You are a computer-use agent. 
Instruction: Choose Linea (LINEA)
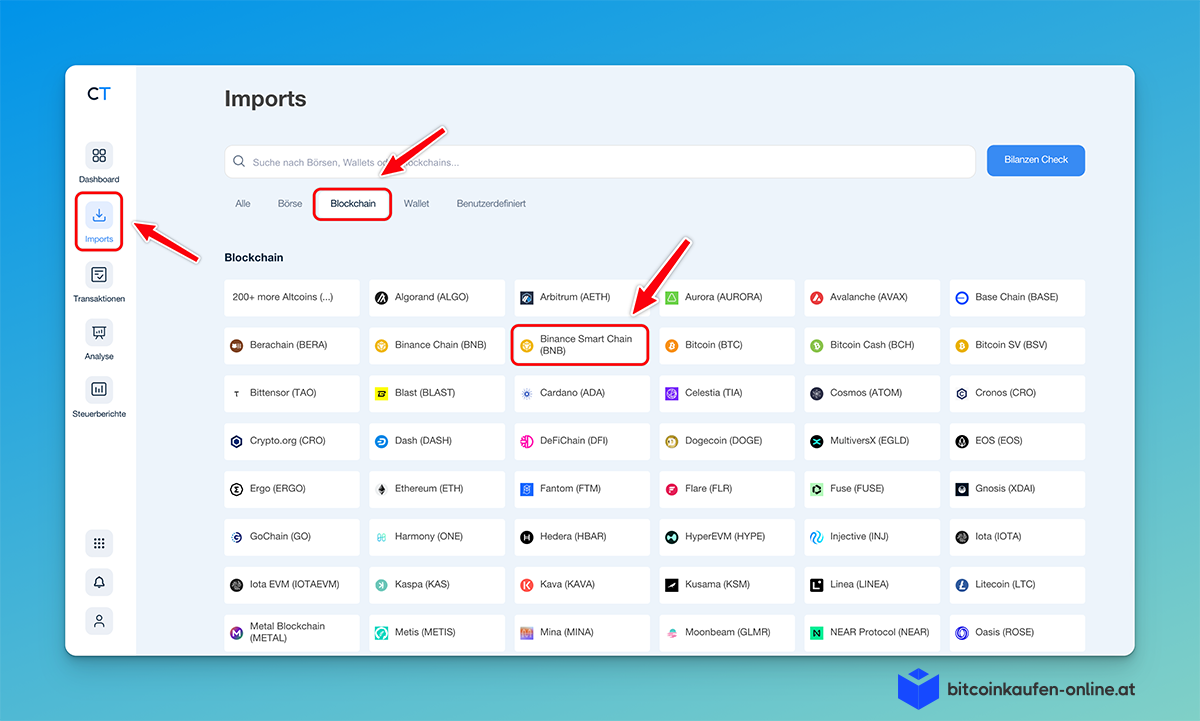tap(872, 585)
